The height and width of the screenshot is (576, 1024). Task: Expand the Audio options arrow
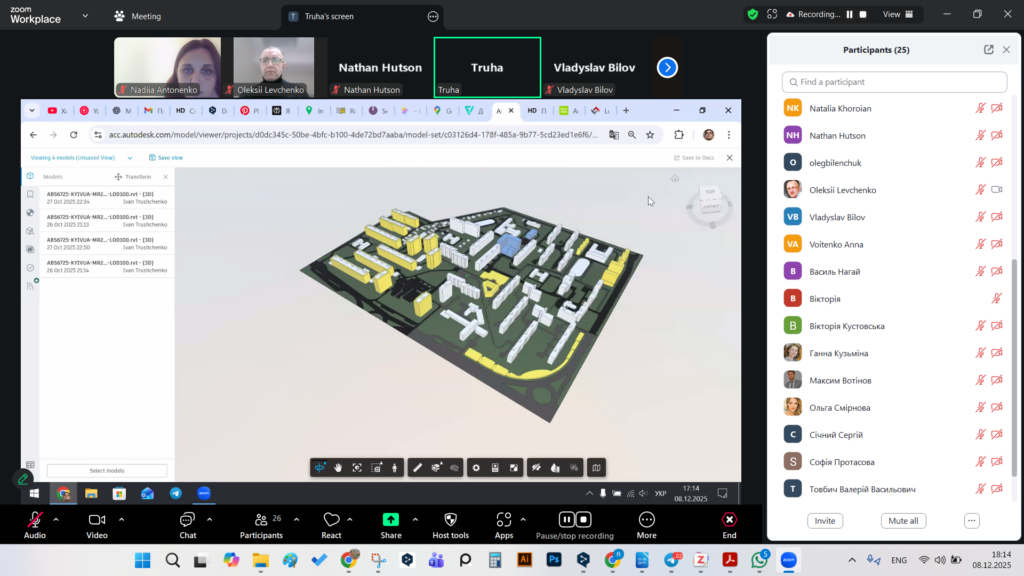pos(56,519)
